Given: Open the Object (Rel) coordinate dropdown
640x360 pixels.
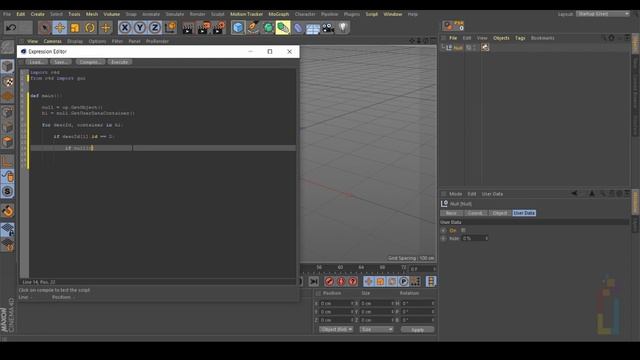Looking at the screenshot, I should 336,329.
